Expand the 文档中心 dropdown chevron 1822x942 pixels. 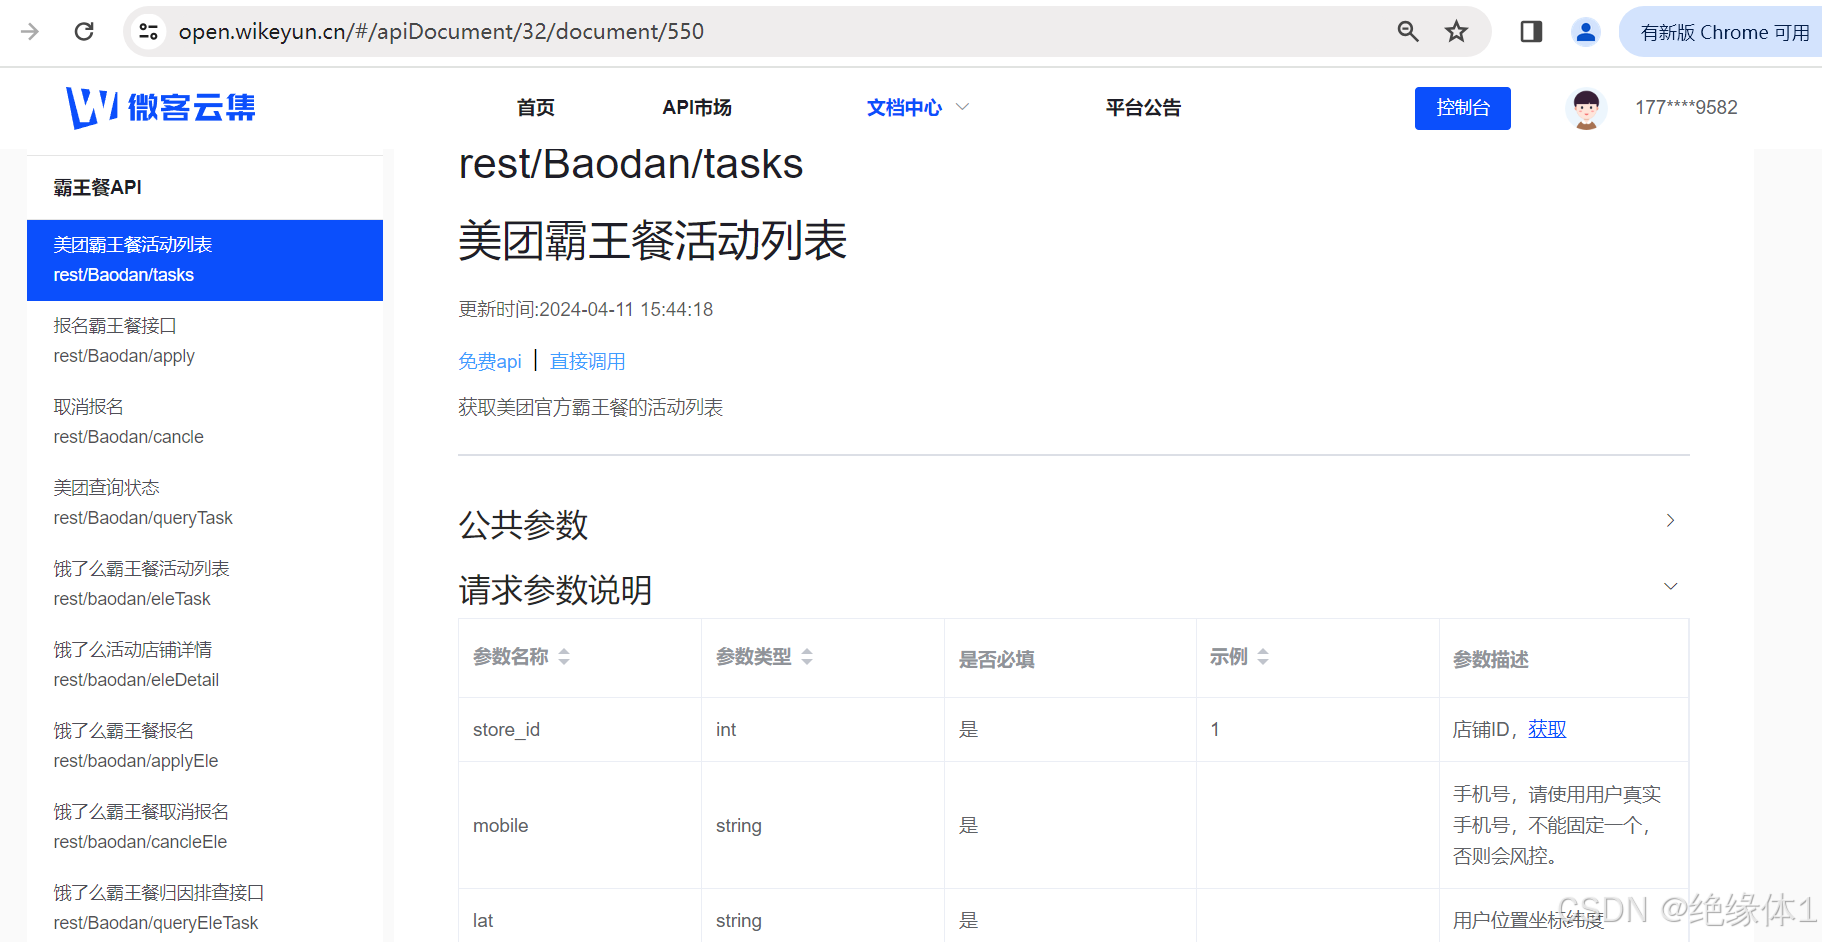[963, 107]
